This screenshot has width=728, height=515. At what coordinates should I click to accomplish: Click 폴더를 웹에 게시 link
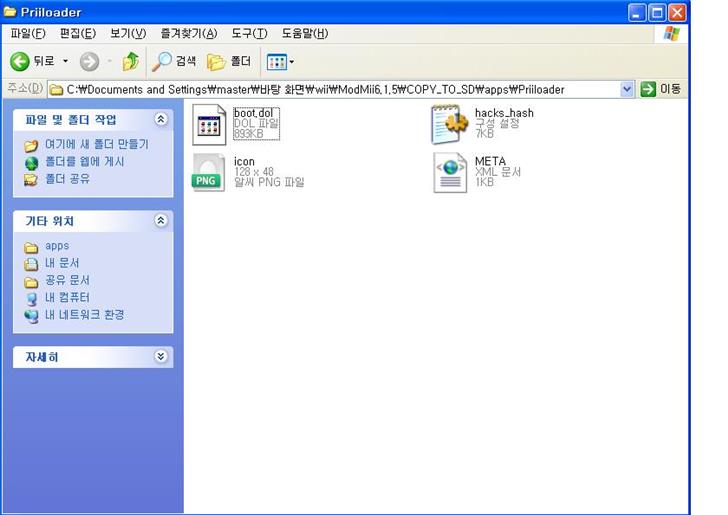tap(84, 161)
